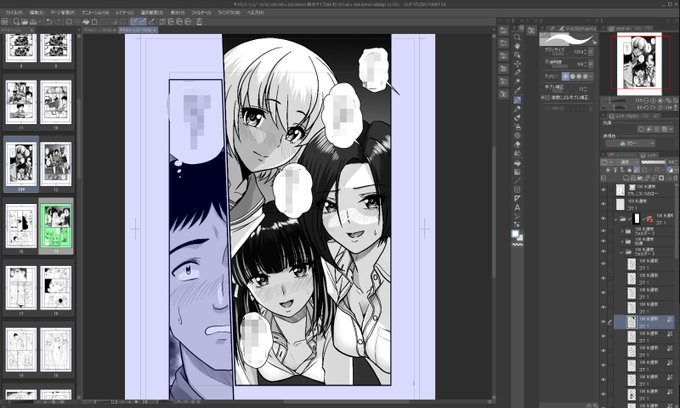Screen dimensions: 680x408
Task: Collapse the masked frame folder arrow
Action: [616, 219]
